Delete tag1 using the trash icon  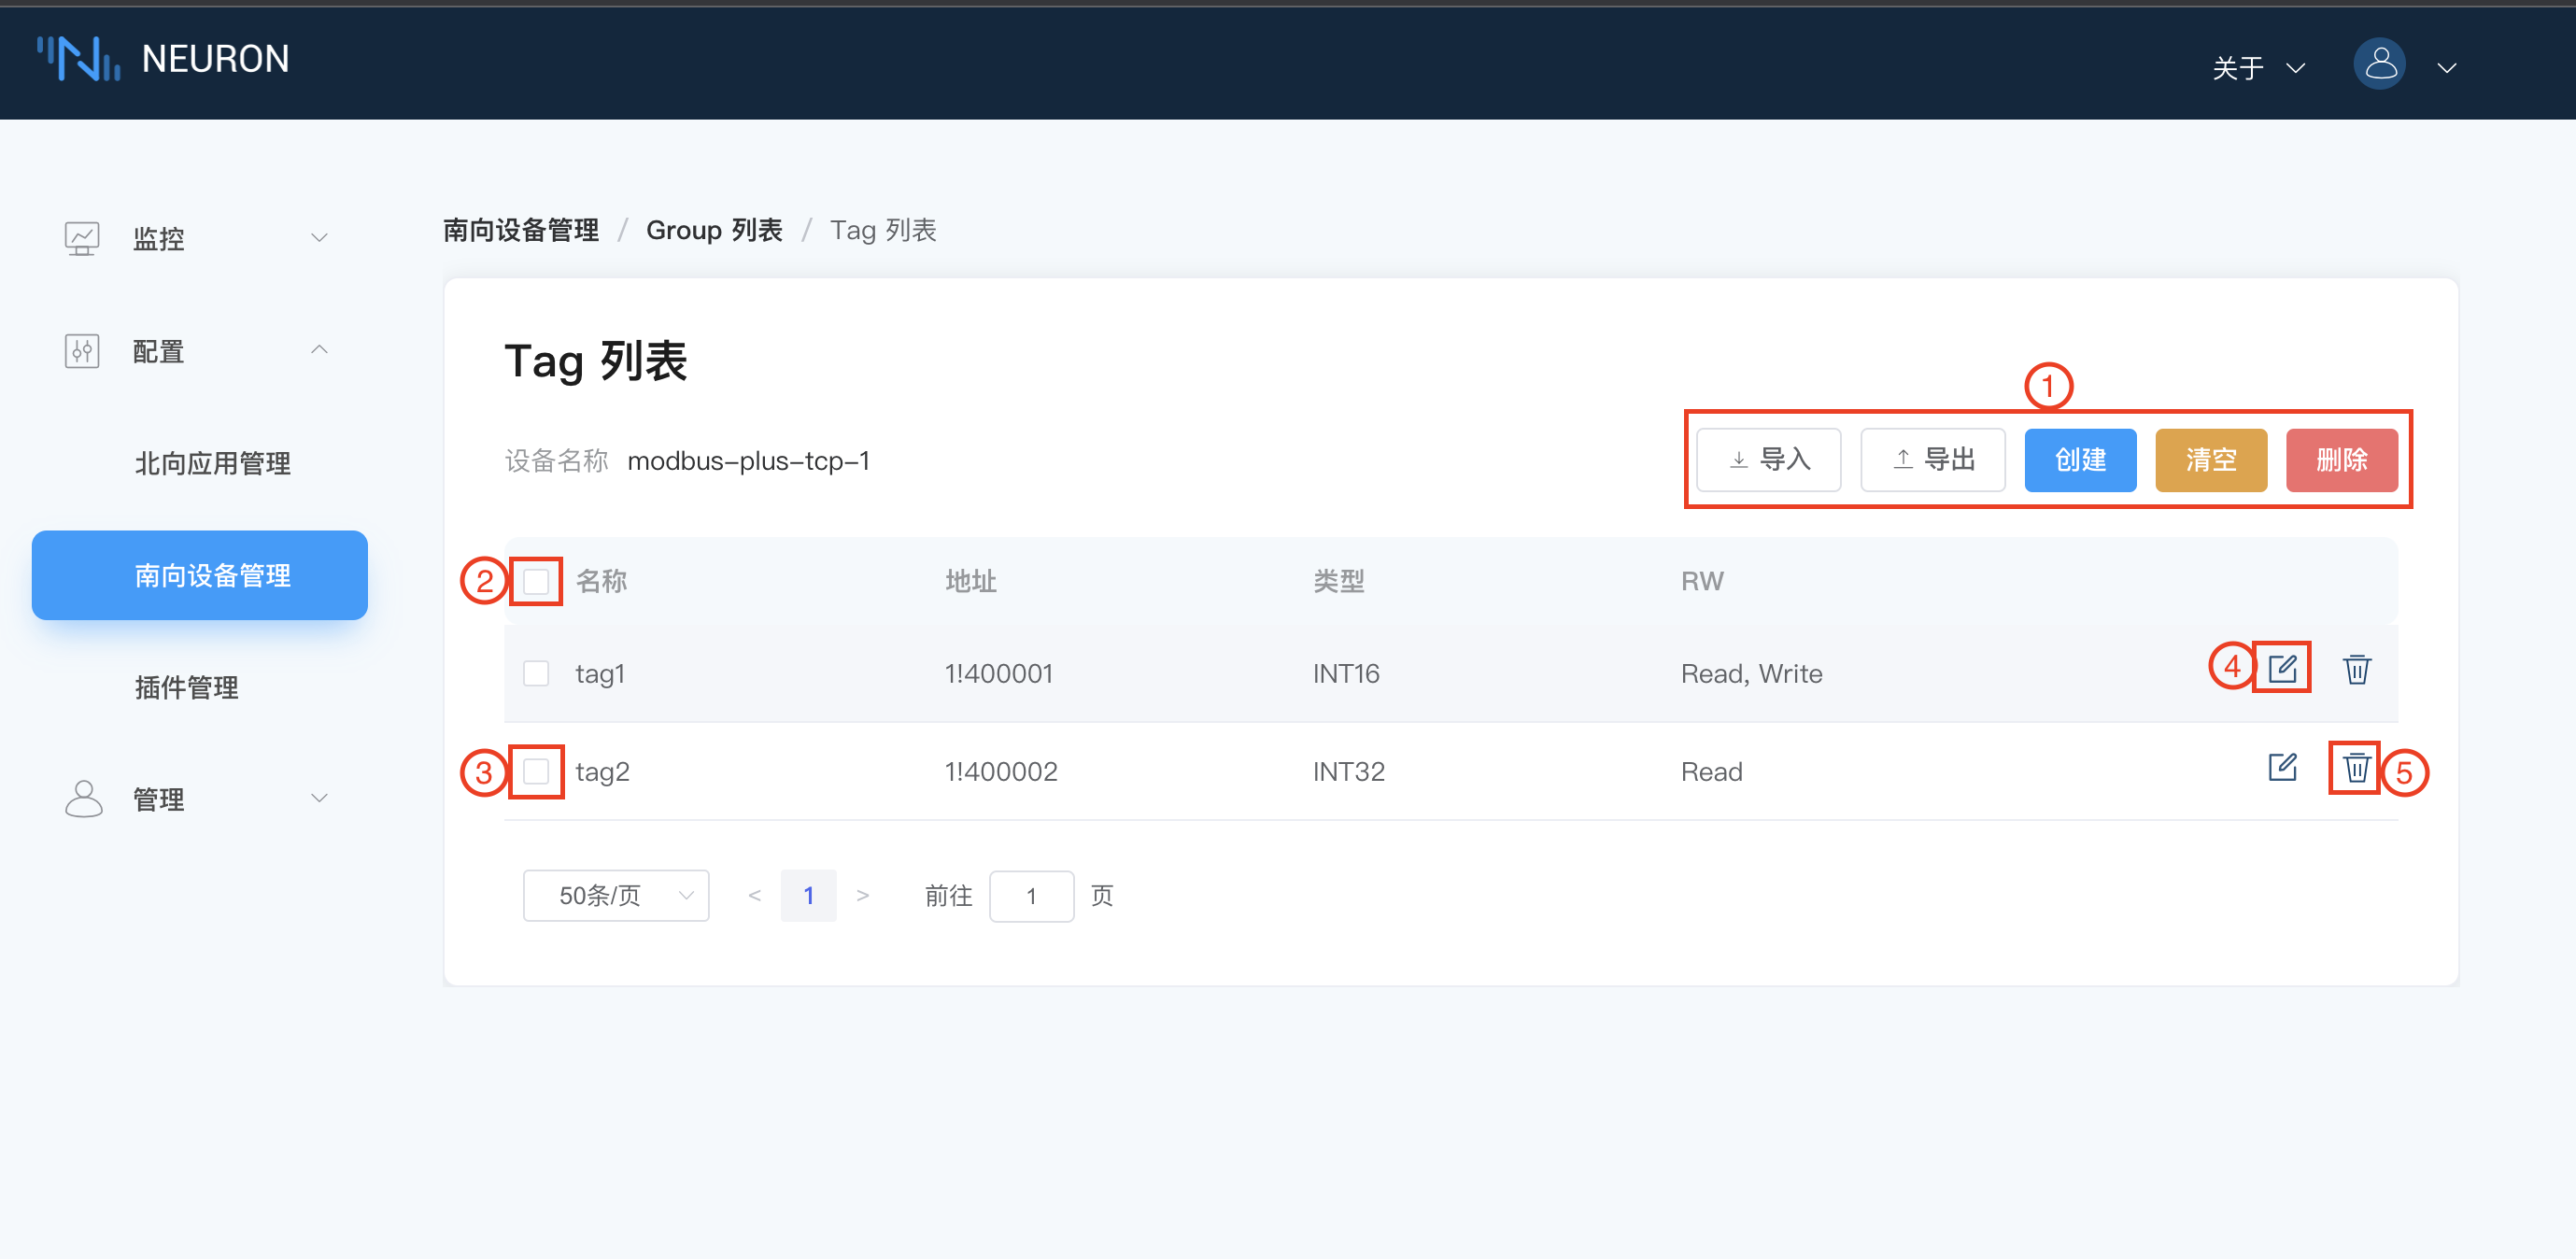(2356, 669)
